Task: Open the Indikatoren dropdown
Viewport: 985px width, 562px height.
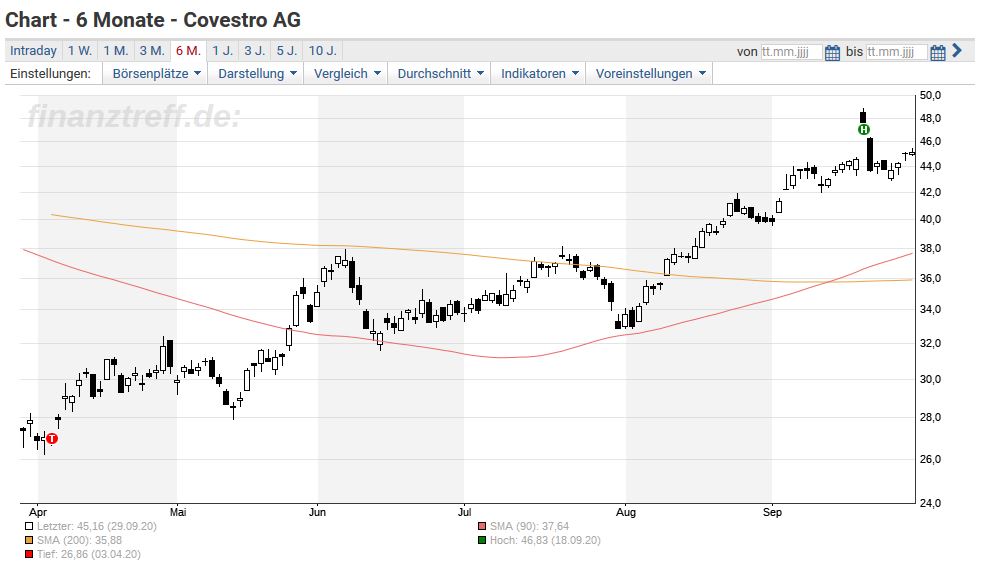Action: coord(539,73)
